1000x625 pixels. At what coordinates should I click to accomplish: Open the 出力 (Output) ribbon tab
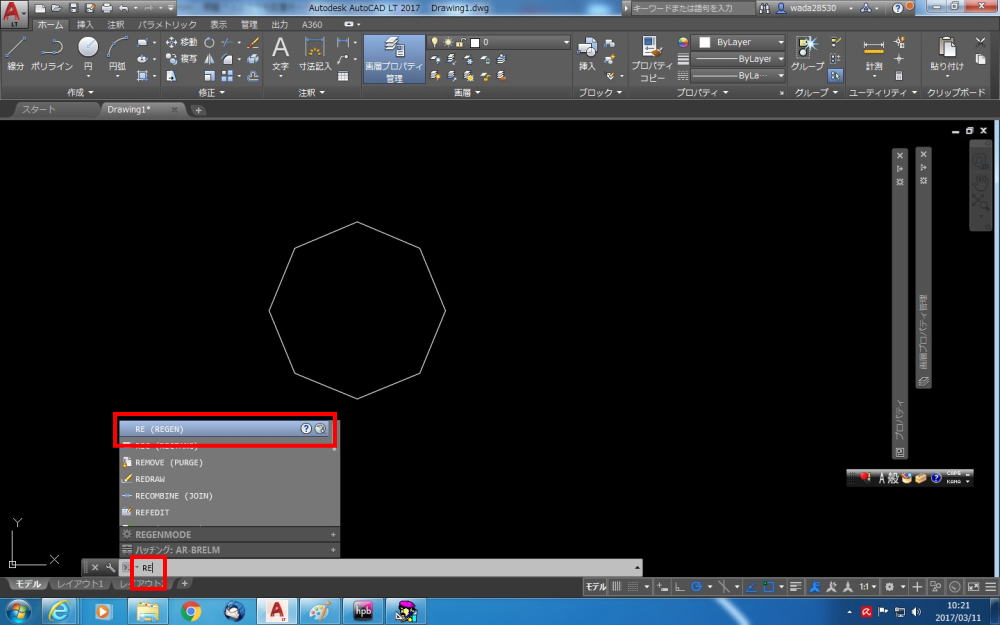(280, 25)
